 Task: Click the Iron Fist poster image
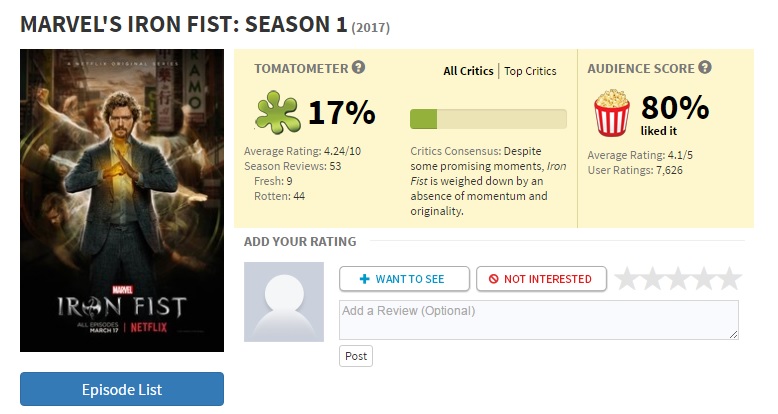122,200
